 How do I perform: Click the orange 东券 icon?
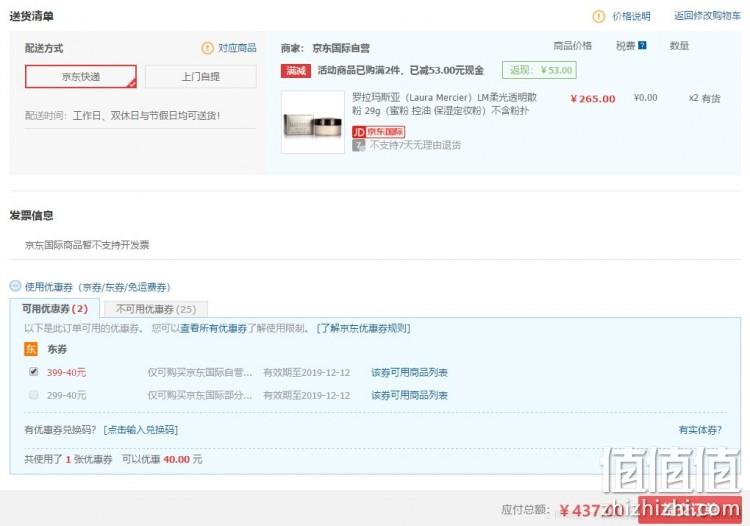click(x=31, y=349)
